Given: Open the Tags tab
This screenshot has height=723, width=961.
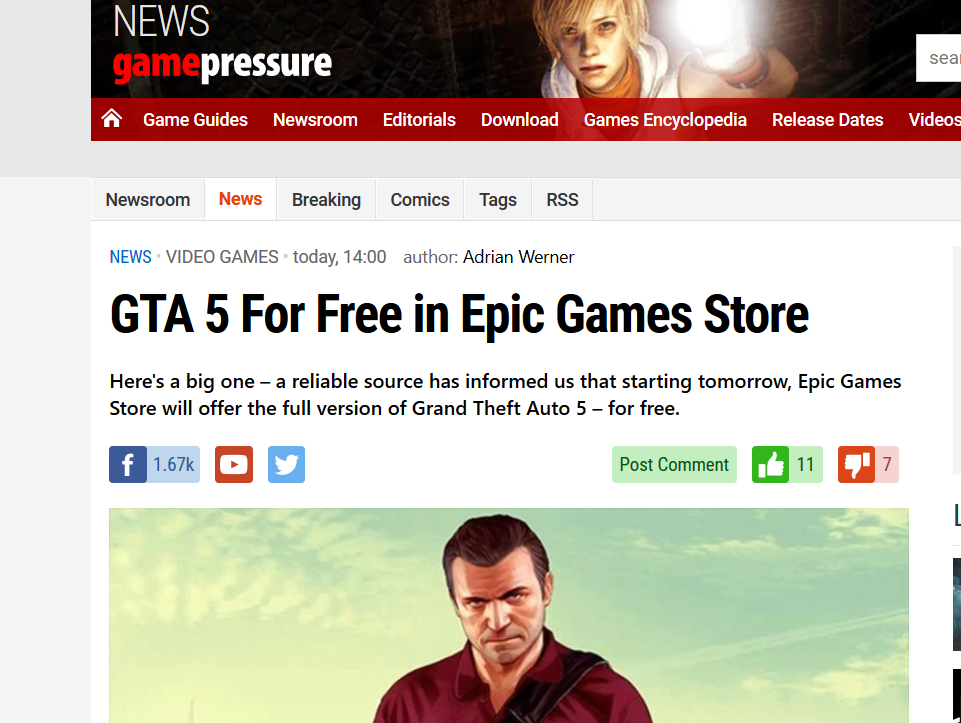Looking at the screenshot, I should (498, 200).
